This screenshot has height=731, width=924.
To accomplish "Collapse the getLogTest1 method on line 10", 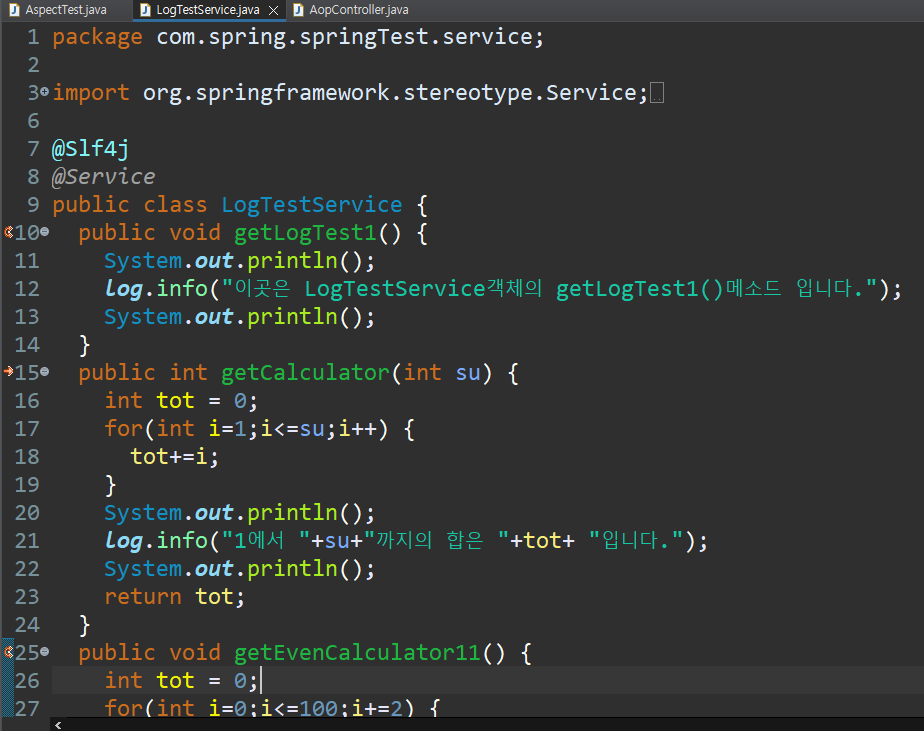I will pos(45,233).
